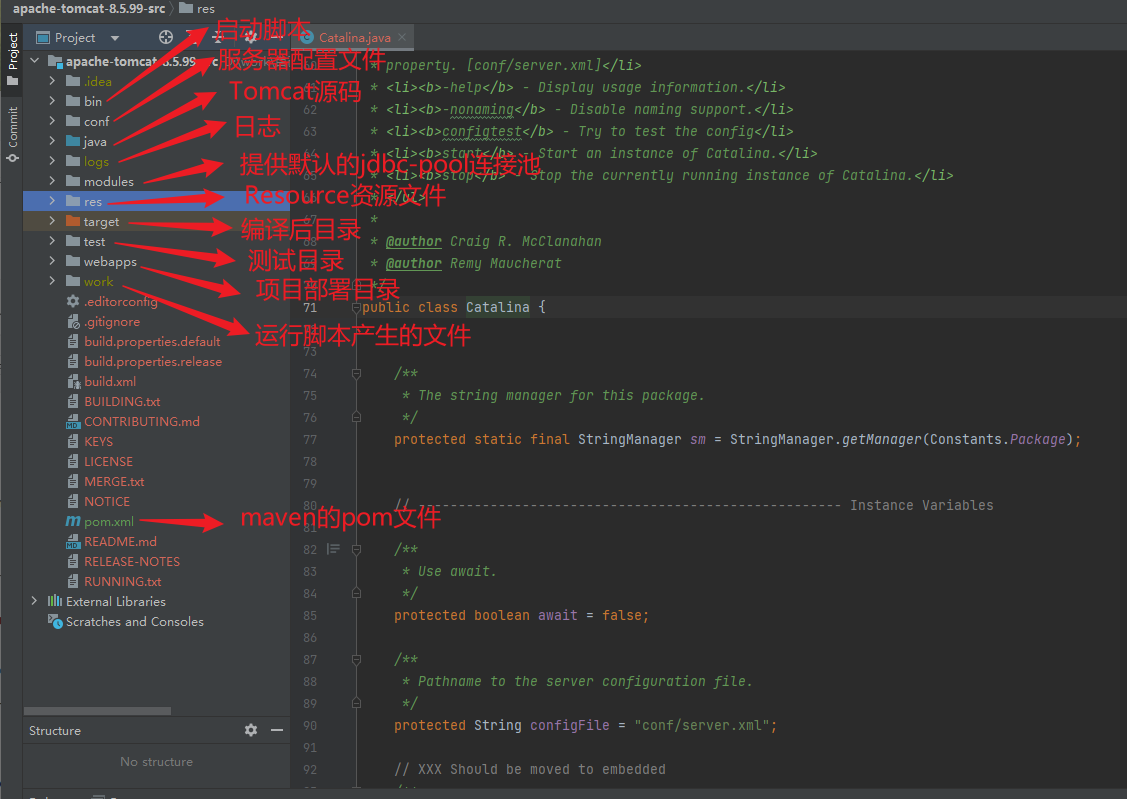Click the locate-in-project crosshair icon
The width and height of the screenshot is (1127, 799).
pyautogui.click(x=166, y=37)
